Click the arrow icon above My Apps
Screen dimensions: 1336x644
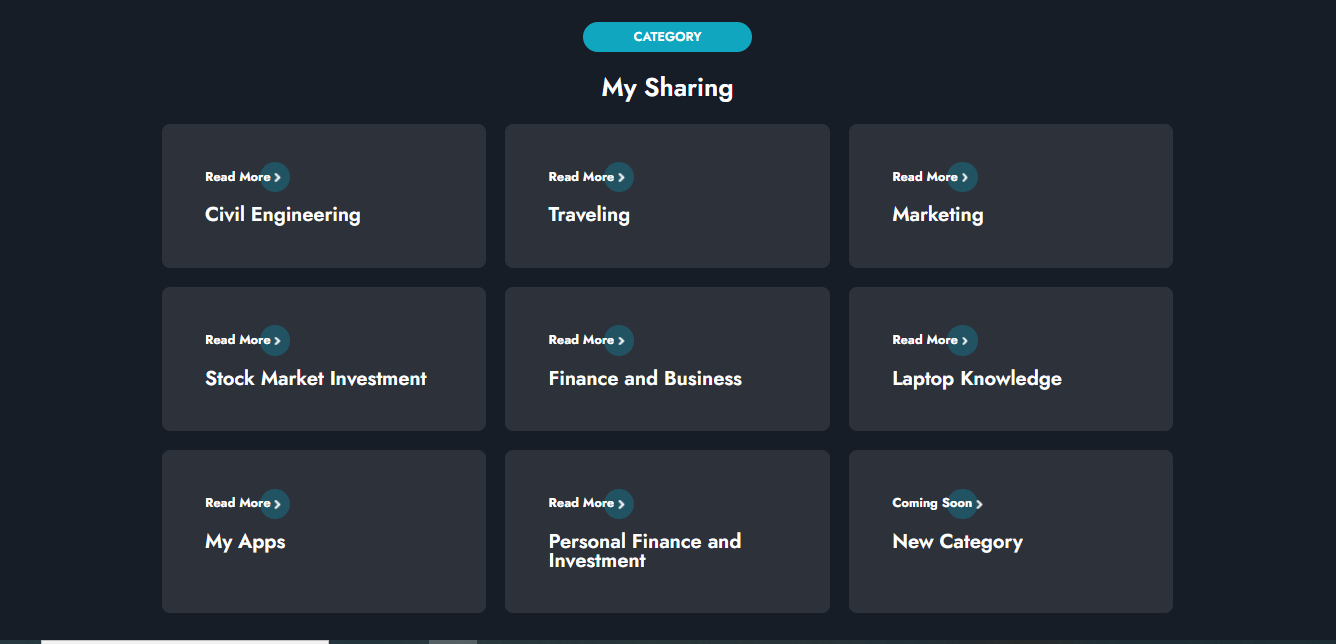(x=276, y=504)
